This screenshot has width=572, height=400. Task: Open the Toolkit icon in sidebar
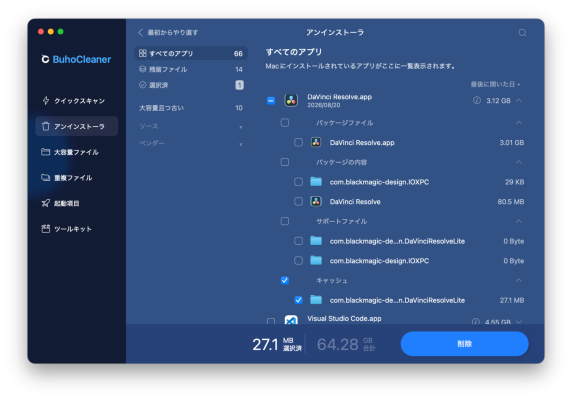(x=46, y=229)
